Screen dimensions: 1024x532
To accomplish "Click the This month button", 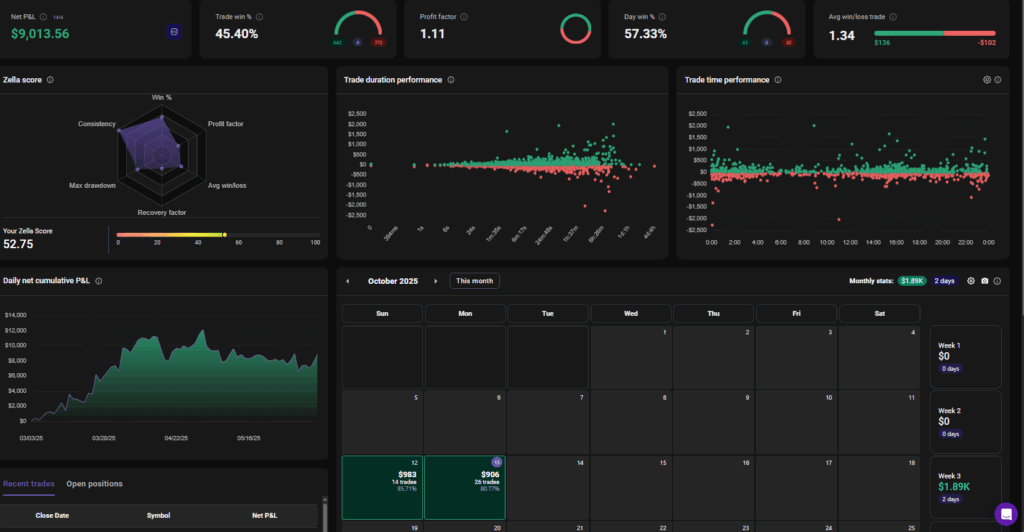I will pos(474,281).
